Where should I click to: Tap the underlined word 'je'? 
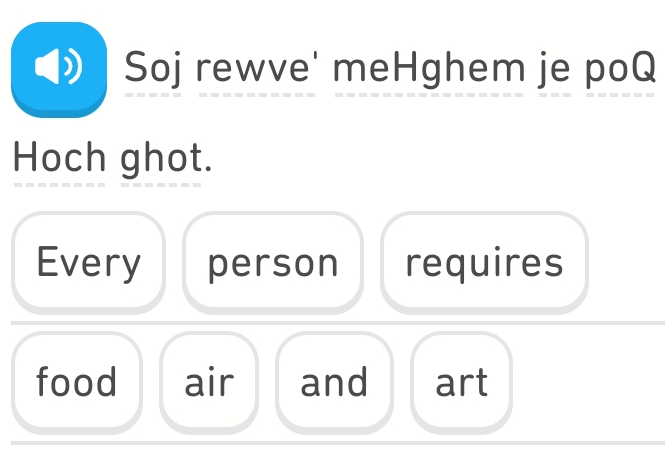(x=554, y=68)
